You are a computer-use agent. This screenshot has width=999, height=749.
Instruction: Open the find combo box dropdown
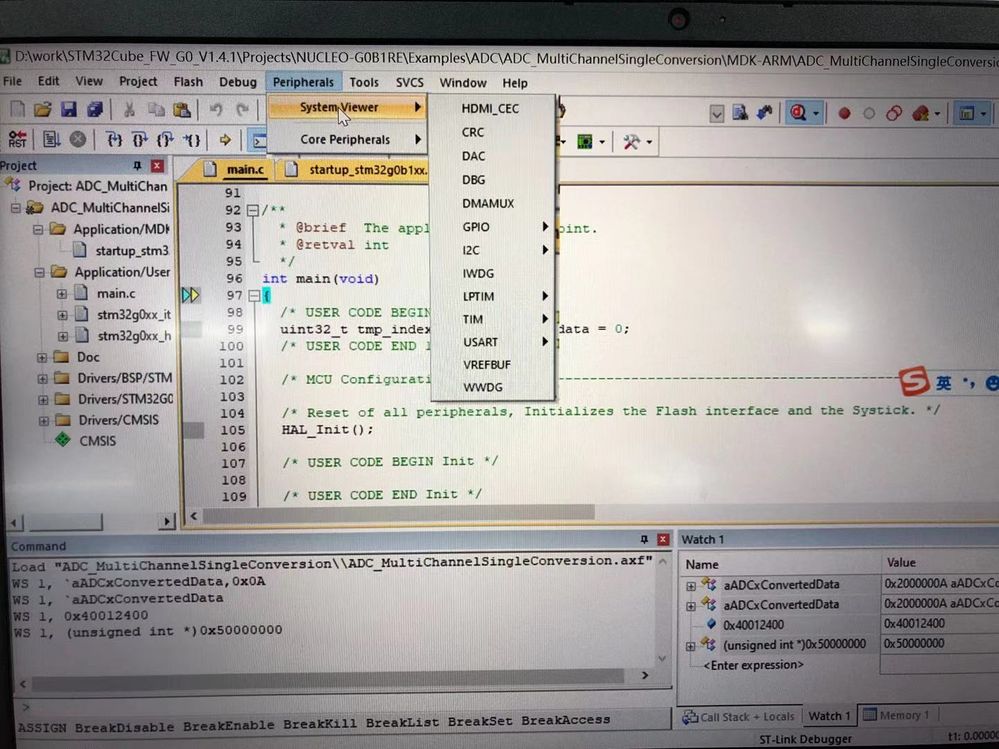[717, 114]
